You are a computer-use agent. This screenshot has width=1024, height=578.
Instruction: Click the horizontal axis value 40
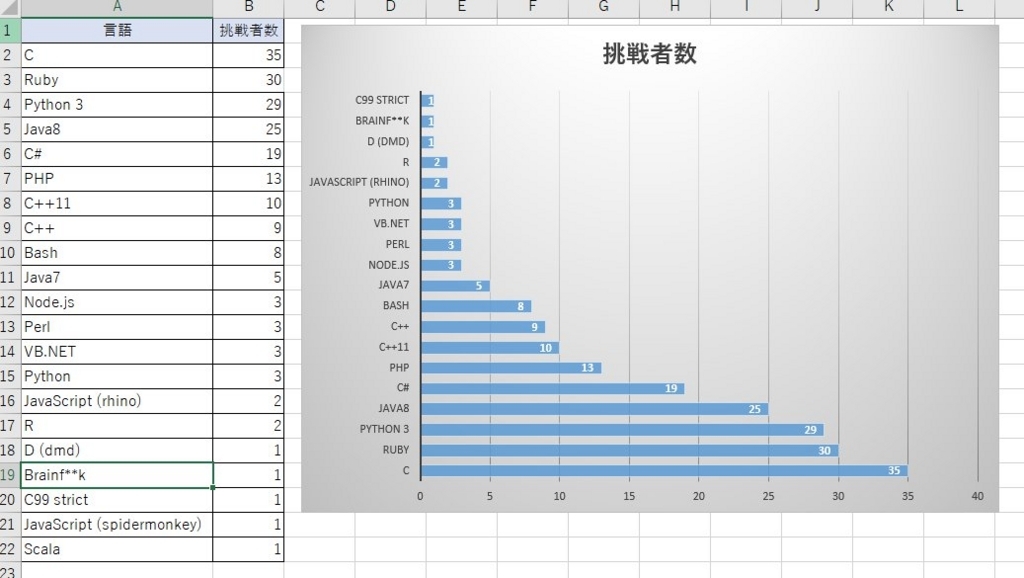tap(978, 496)
